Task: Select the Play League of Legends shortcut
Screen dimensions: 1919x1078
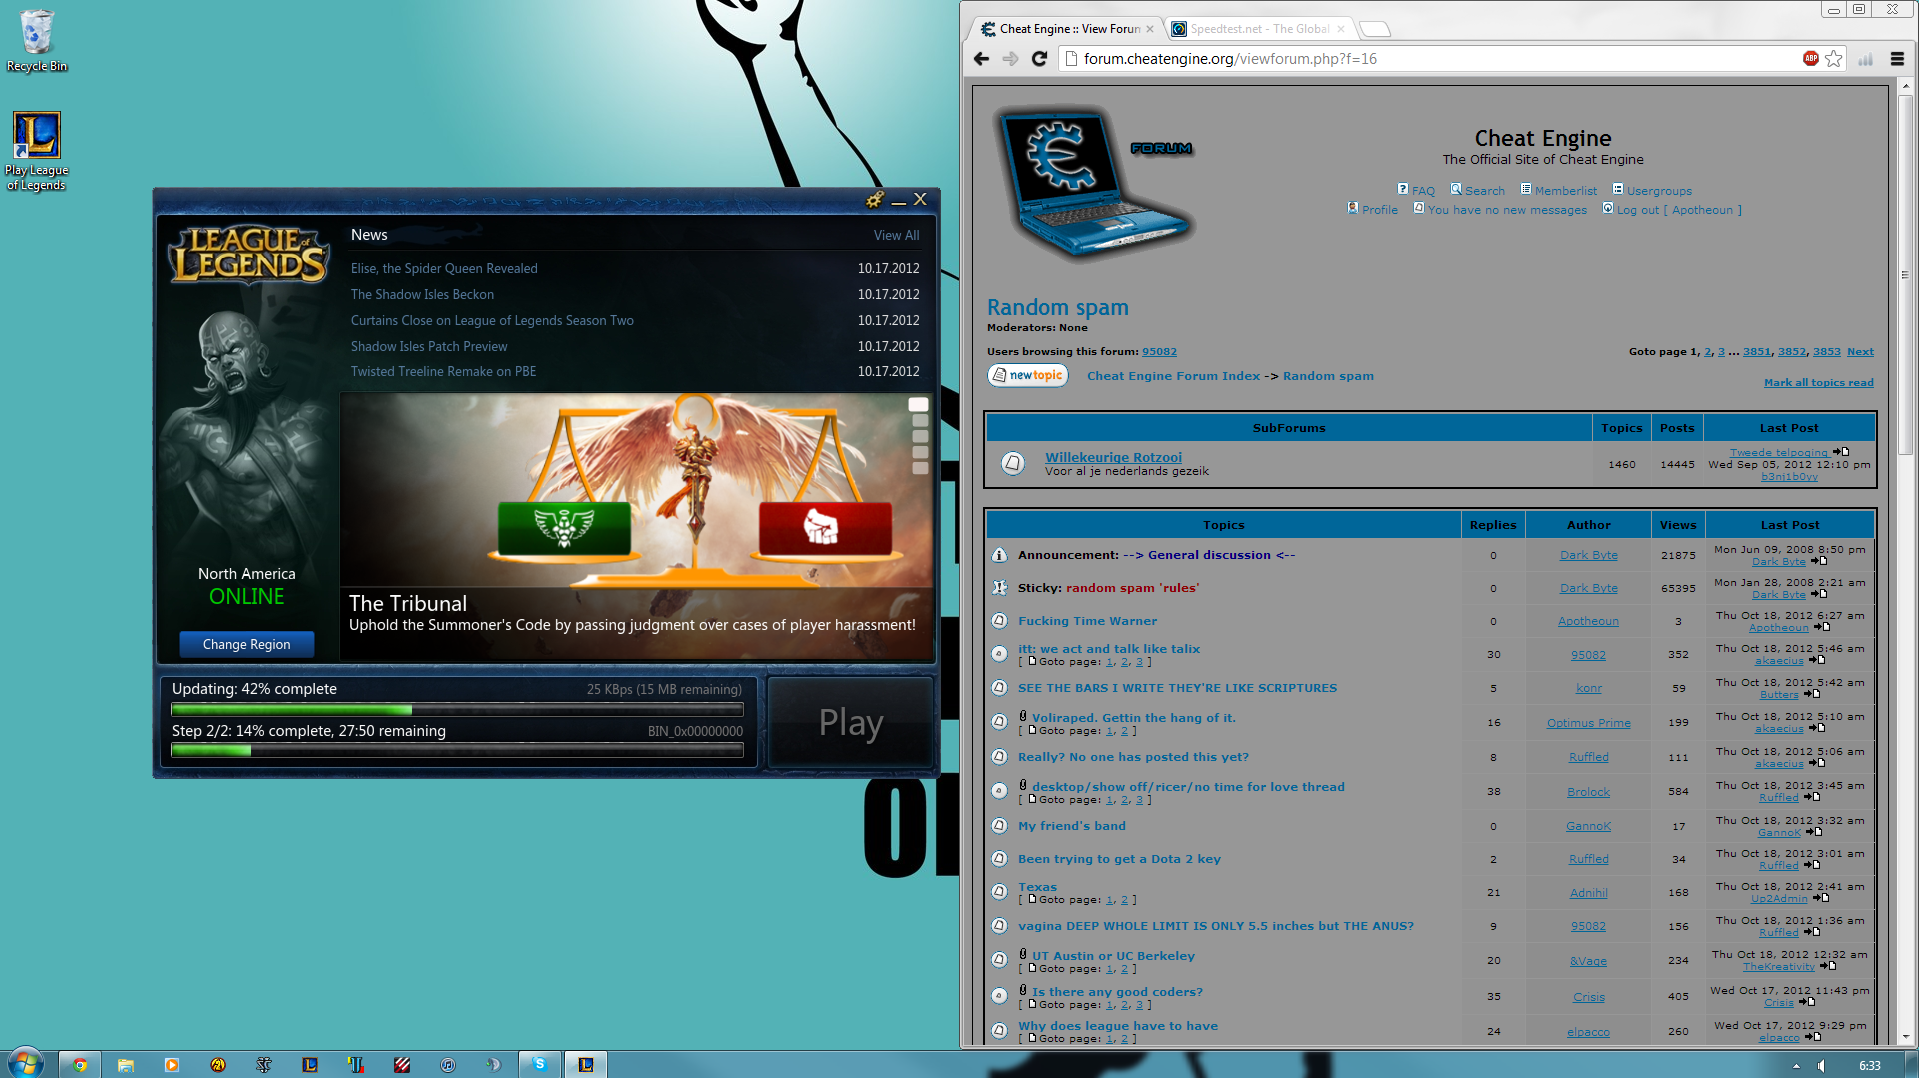Action: [37, 150]
